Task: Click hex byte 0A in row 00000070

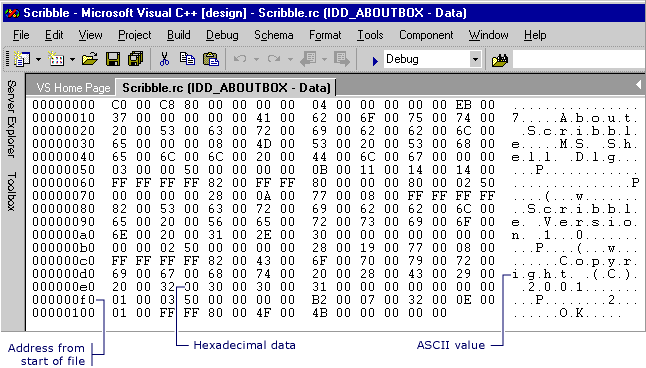Action: click(264, 196)
